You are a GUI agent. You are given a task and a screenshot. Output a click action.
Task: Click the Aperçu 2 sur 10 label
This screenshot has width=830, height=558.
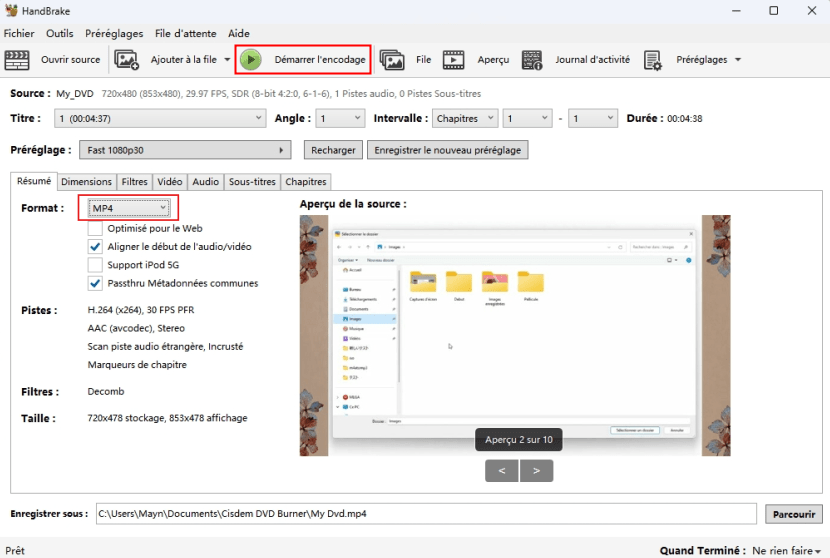[x=519, y=439]
